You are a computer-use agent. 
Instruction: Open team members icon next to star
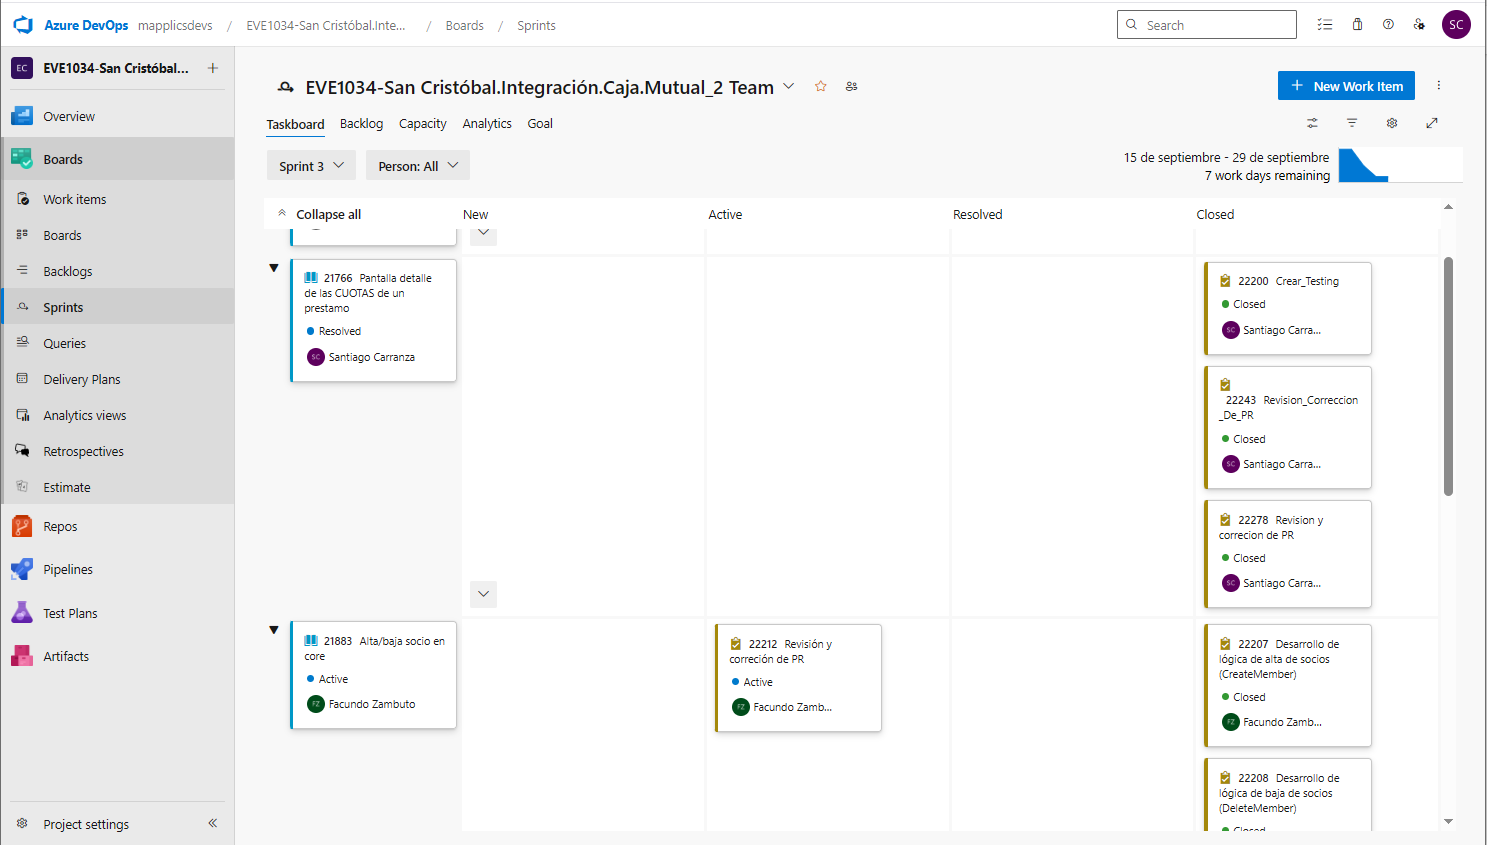[x=852, y=87]
